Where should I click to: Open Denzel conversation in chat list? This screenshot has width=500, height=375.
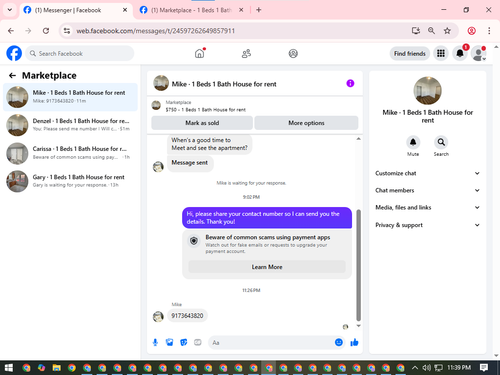(x=70, y=125)
